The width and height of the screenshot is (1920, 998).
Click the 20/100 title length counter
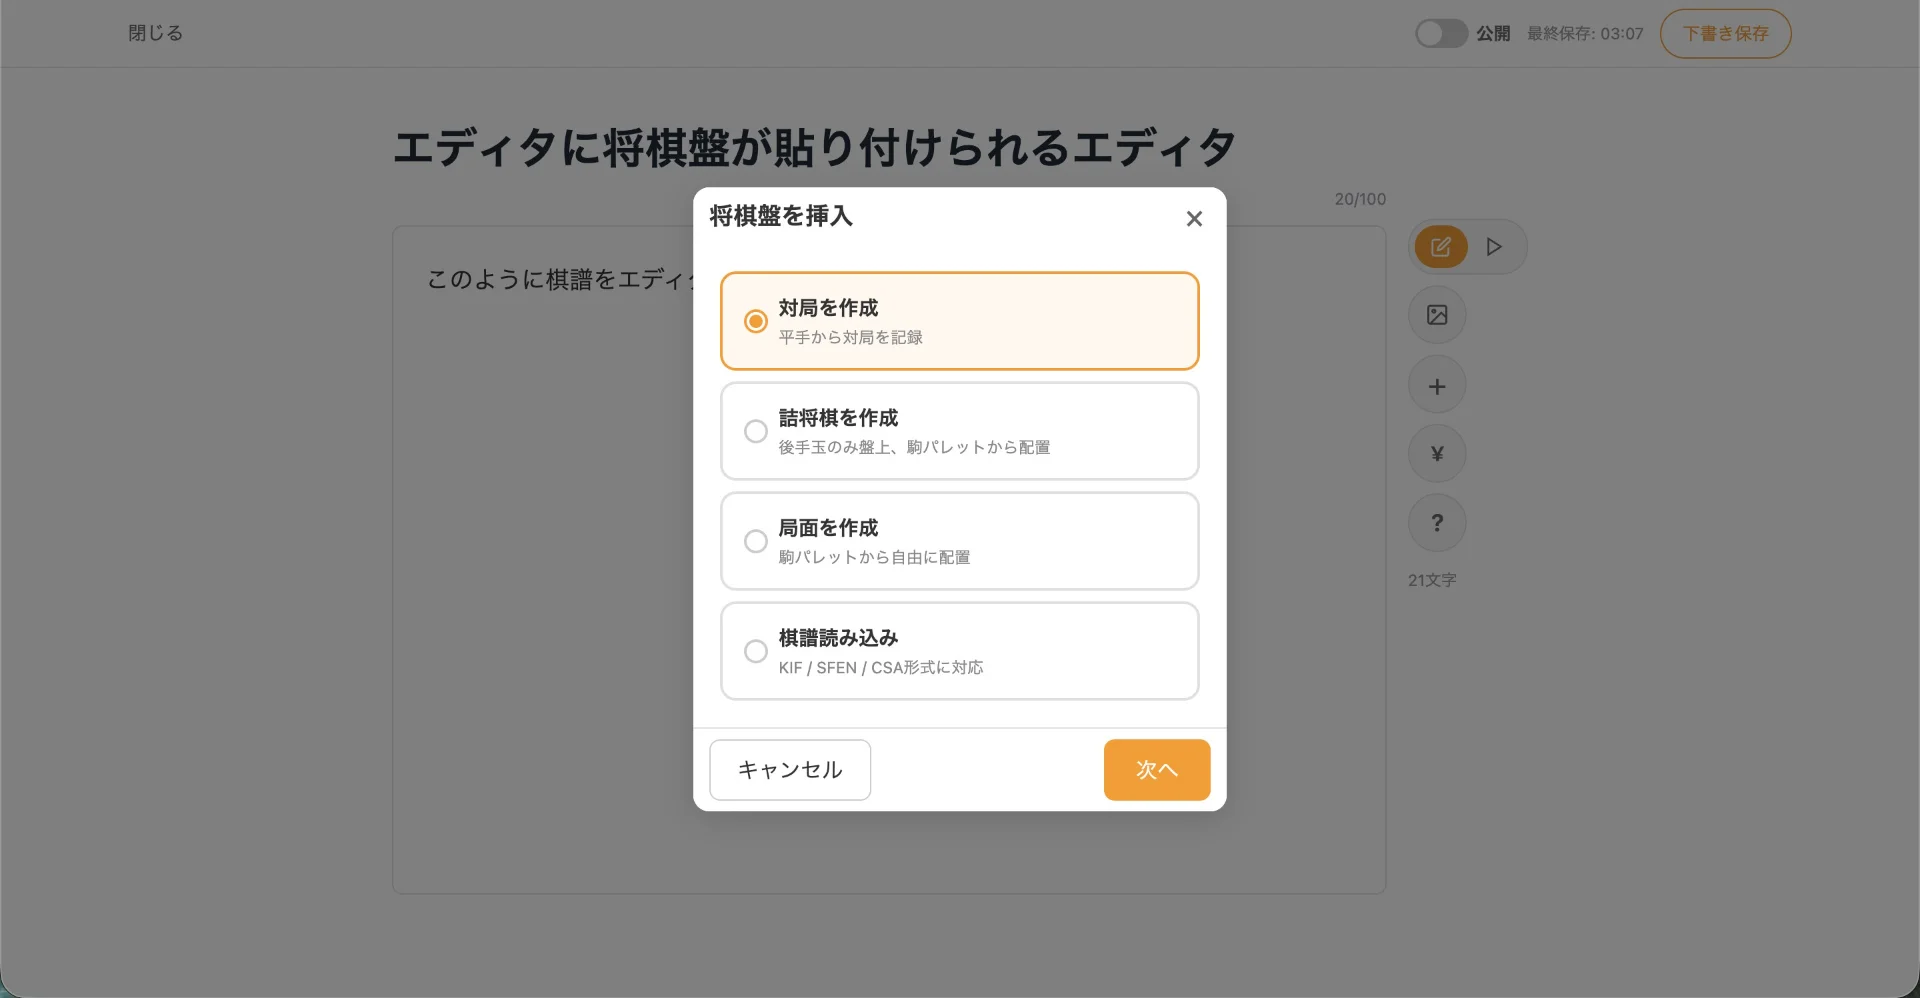1359,198
